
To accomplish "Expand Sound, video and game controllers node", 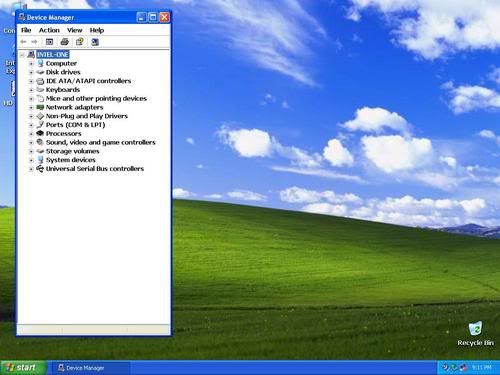I will (x=31, y=142).
